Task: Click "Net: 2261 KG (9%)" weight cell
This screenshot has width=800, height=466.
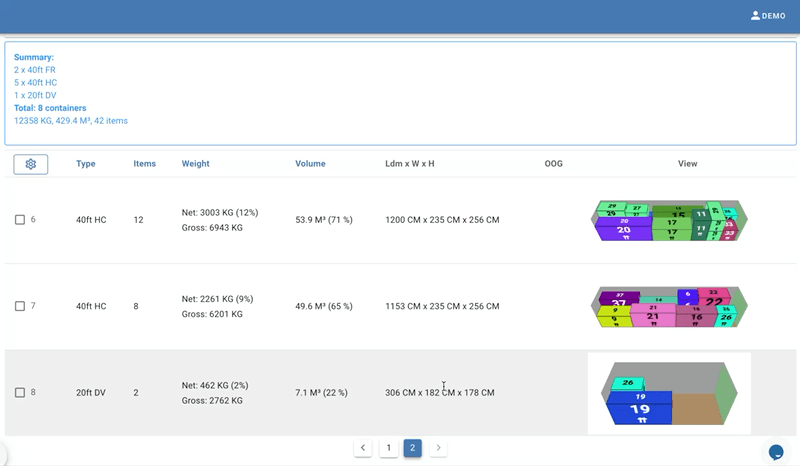Action: 217,299
